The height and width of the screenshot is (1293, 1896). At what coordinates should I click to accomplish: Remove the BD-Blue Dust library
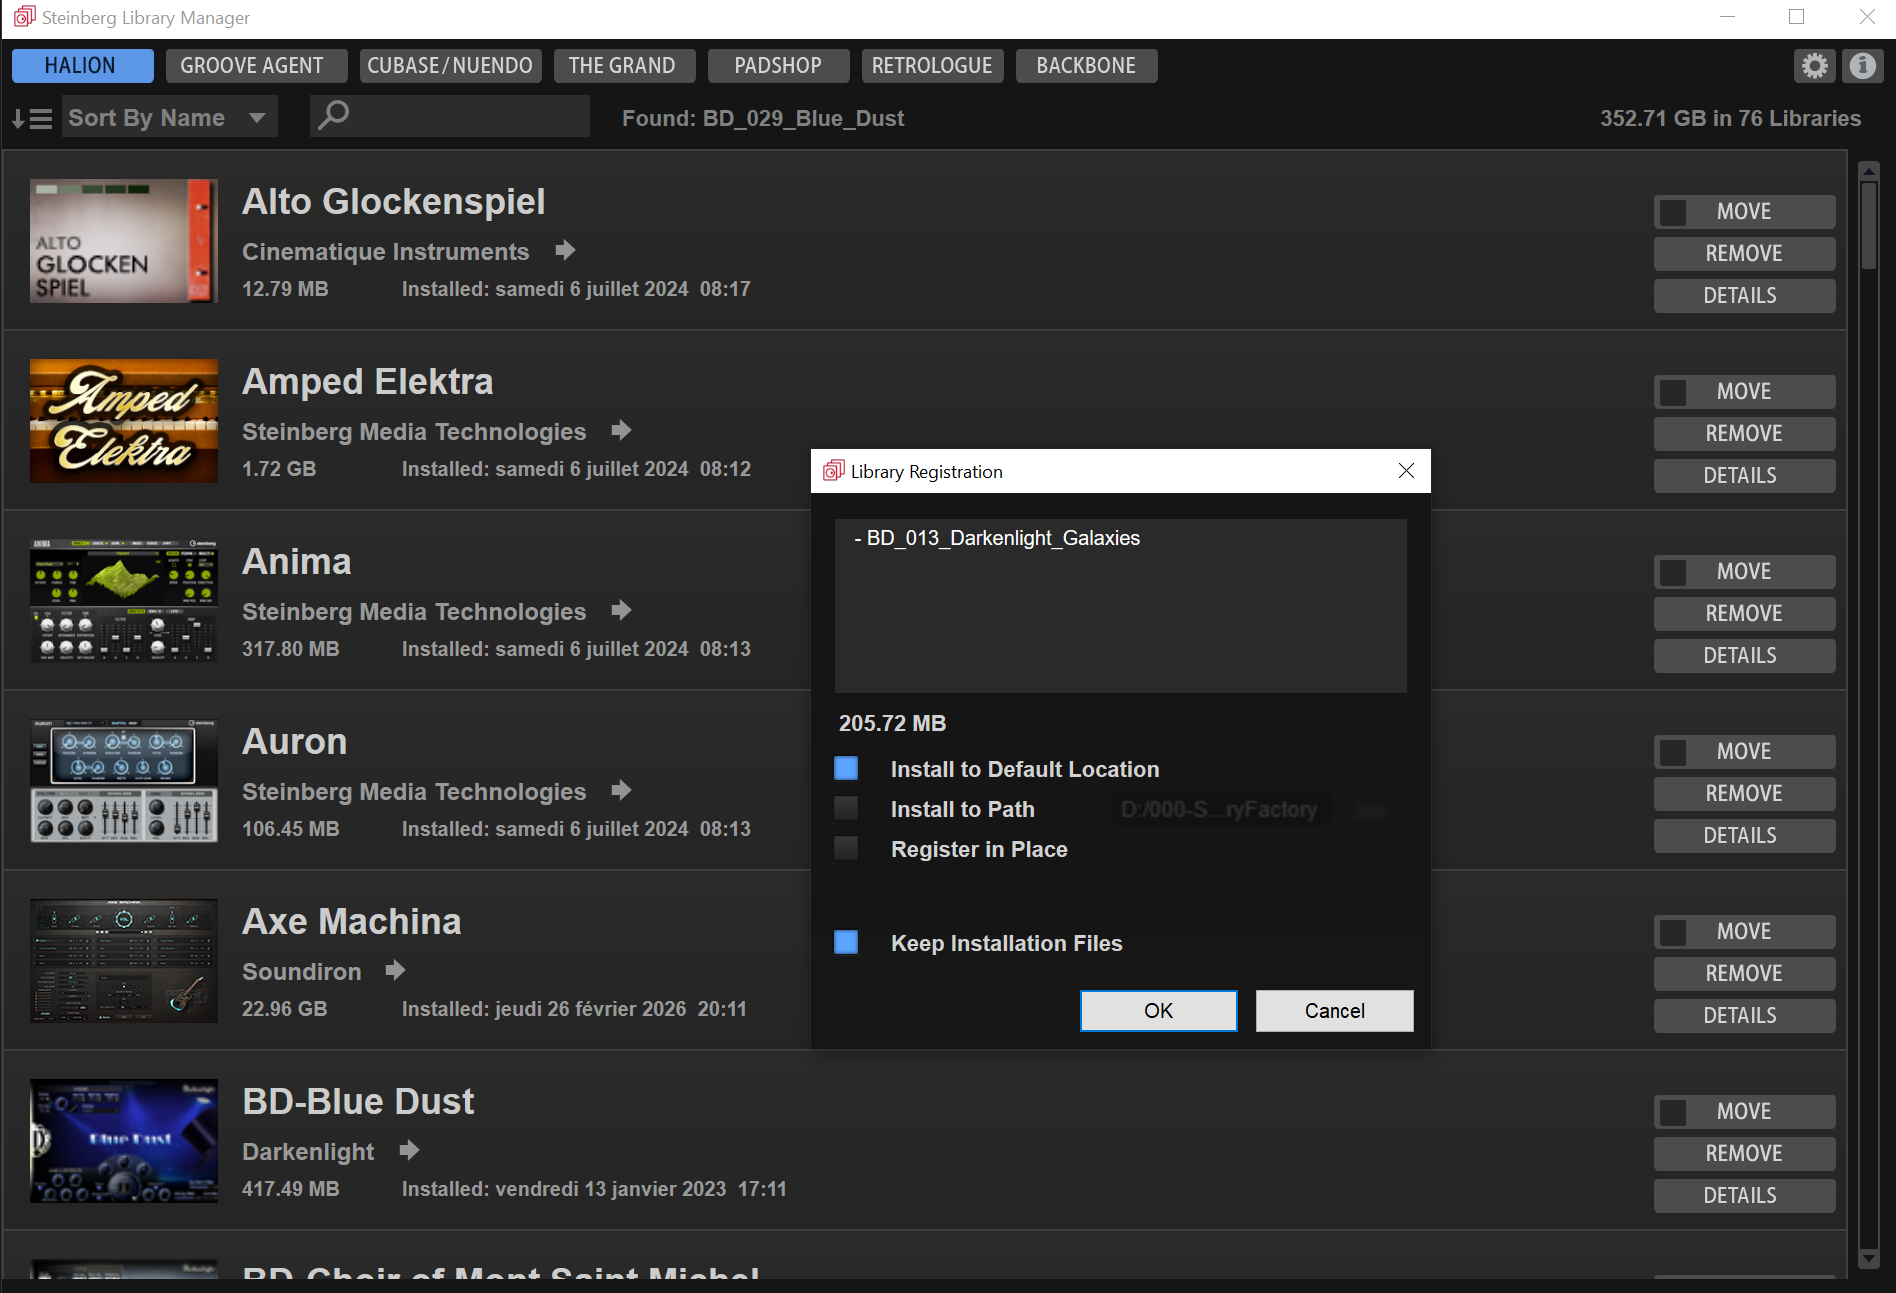click(1744, 1154)
